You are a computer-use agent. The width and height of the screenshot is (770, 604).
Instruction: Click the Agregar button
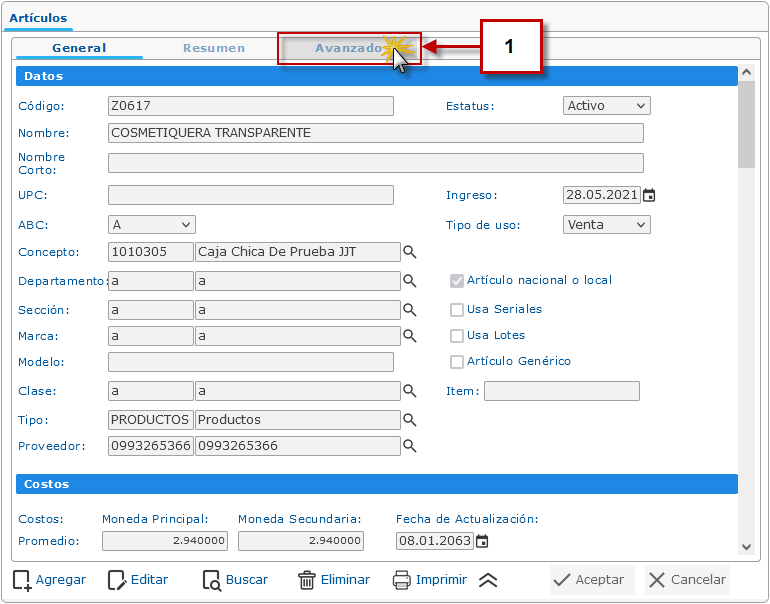pyautogui.click(x=49, y=580)
